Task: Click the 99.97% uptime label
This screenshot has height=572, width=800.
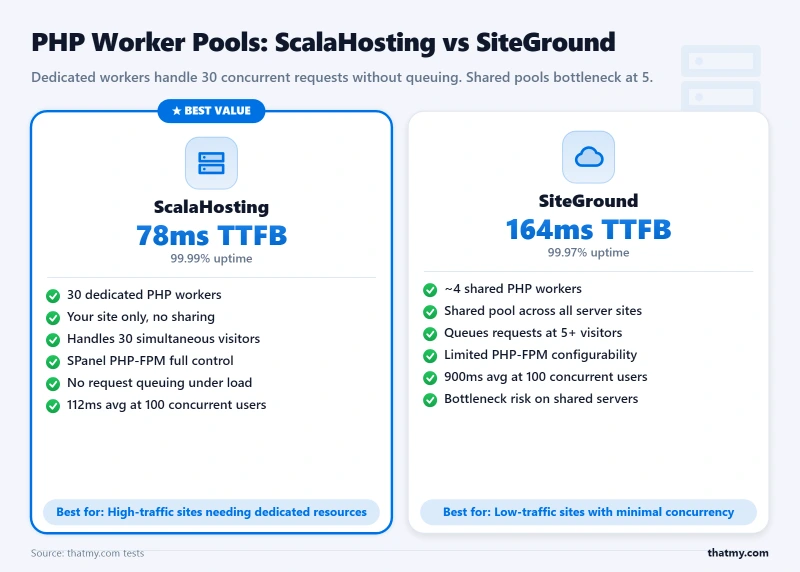Action: click(x=588, y=253)
